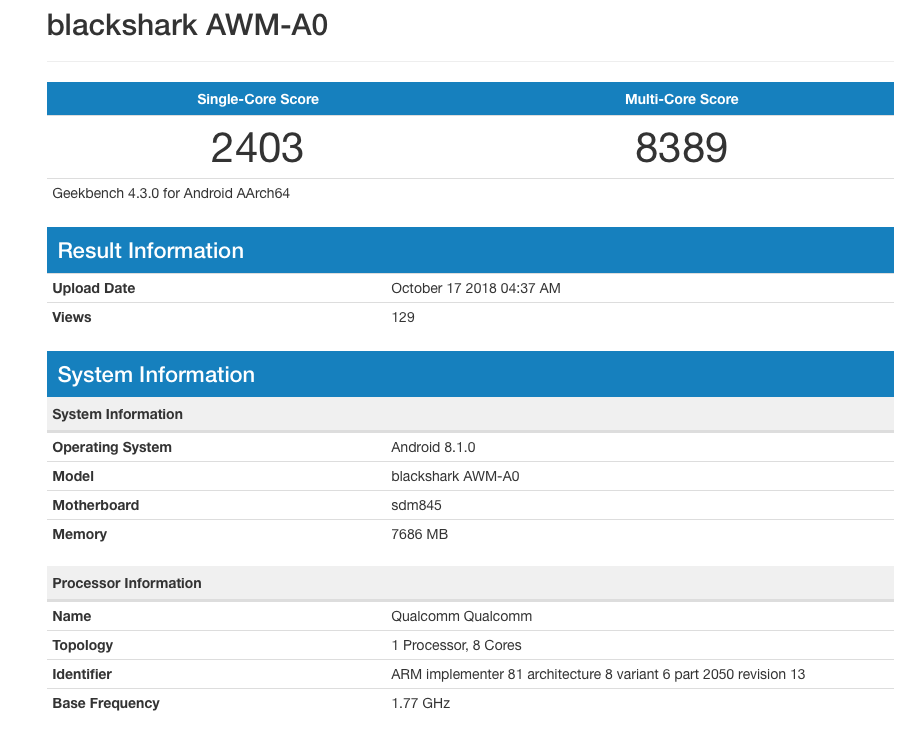The image size is (912, 729).
Task: Click the processor name Qualcomm Qualcomm
Action: point(461,616)
